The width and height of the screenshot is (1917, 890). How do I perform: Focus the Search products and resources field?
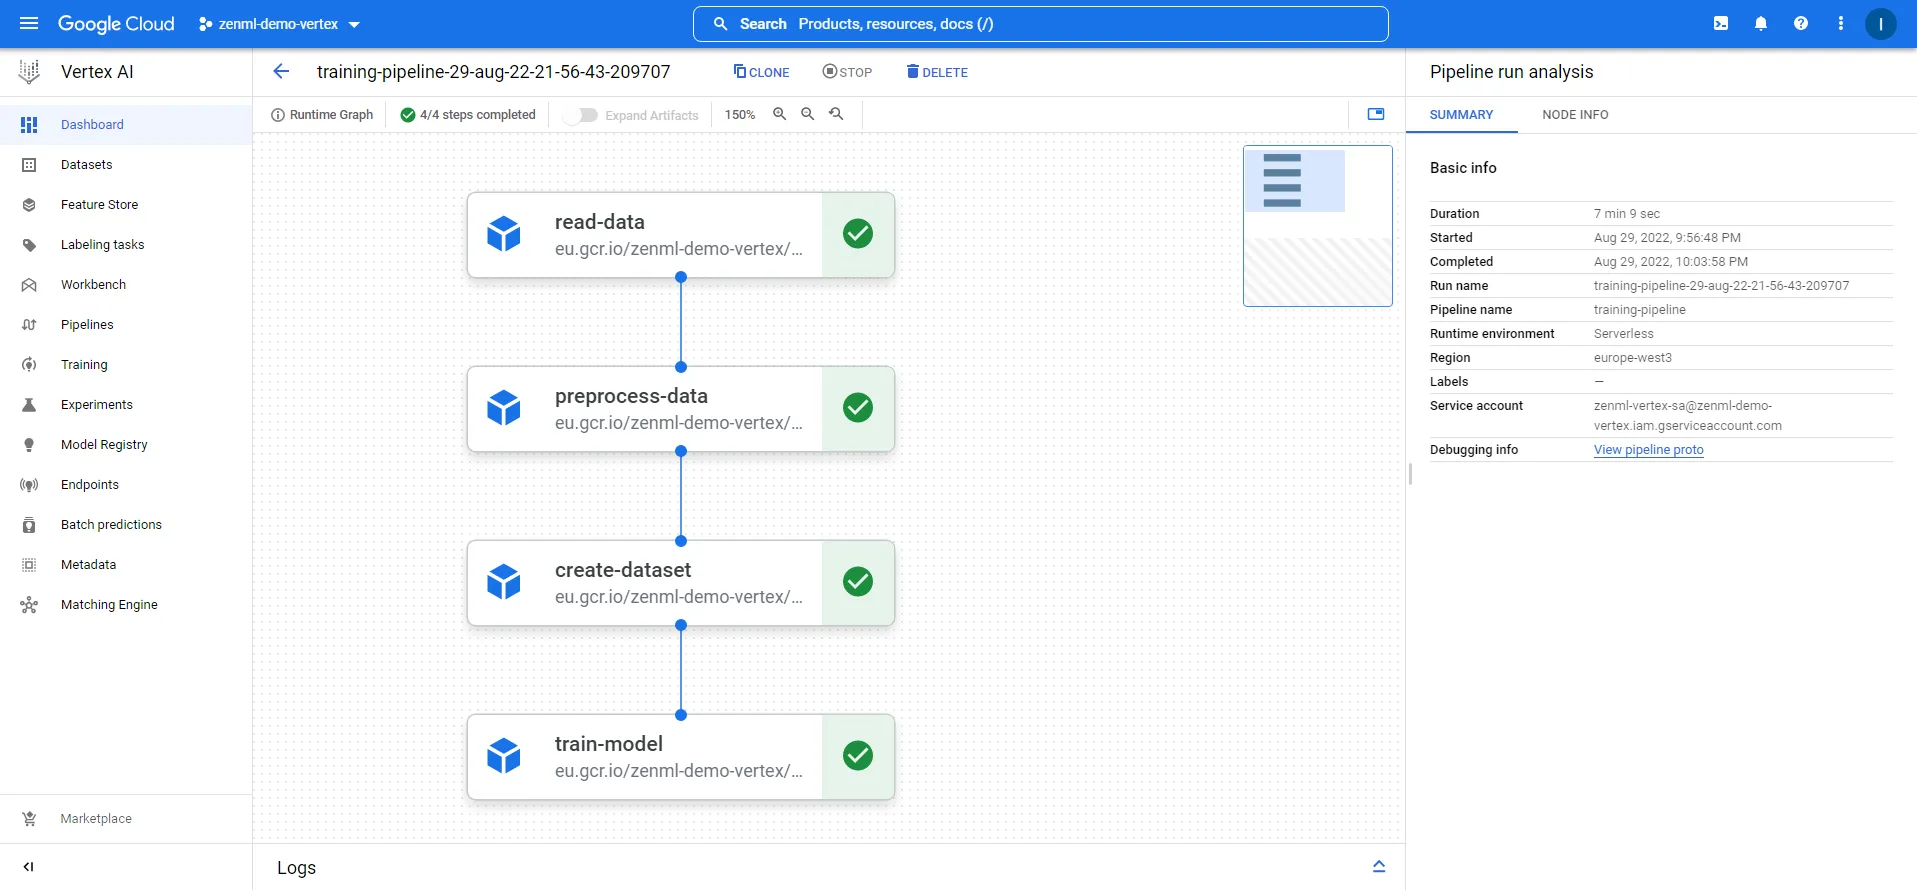coord(1040,24)
